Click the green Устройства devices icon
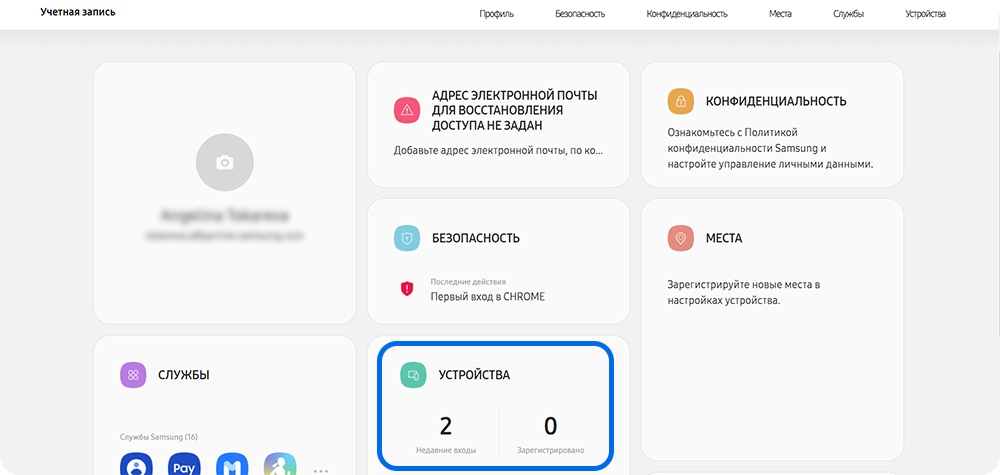The width and height of the screenshot is (1000, 475). click(413, 375)
